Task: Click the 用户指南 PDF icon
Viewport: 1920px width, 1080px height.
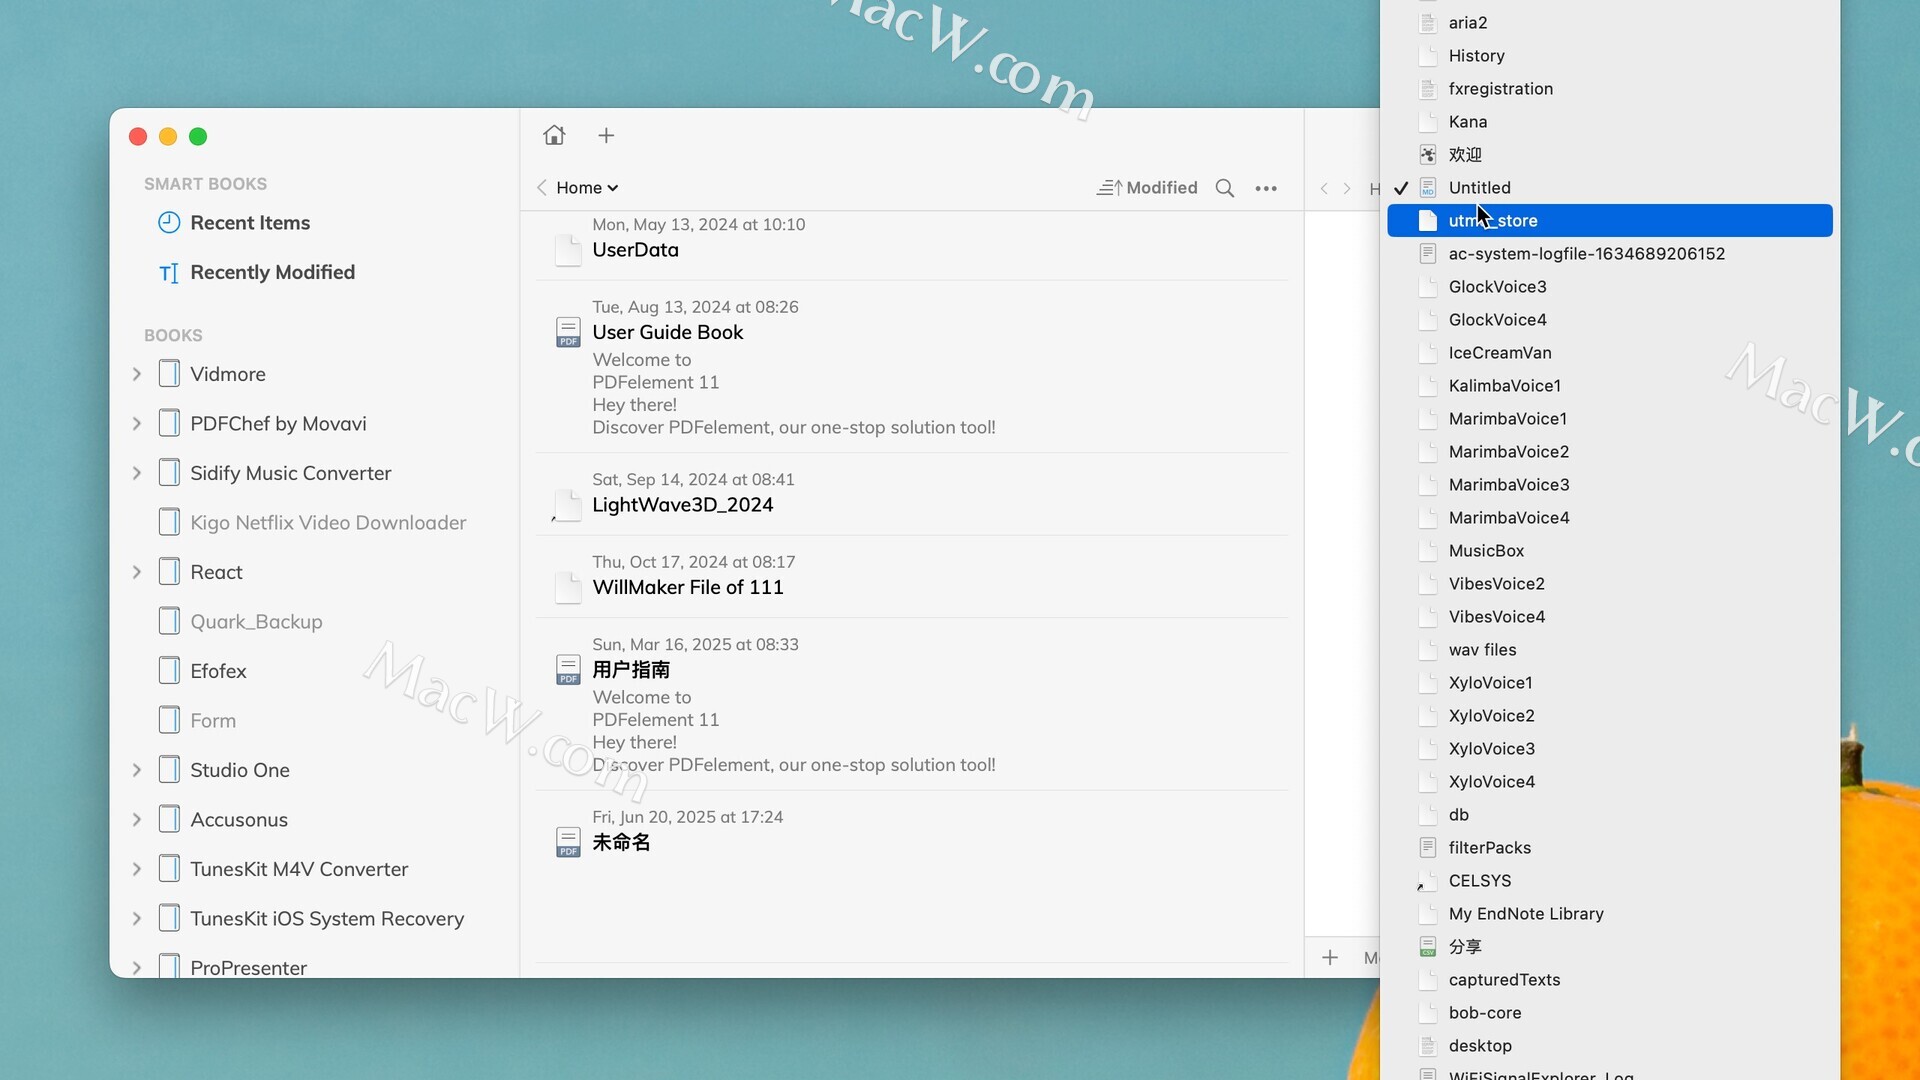Action: coord(568,670)
